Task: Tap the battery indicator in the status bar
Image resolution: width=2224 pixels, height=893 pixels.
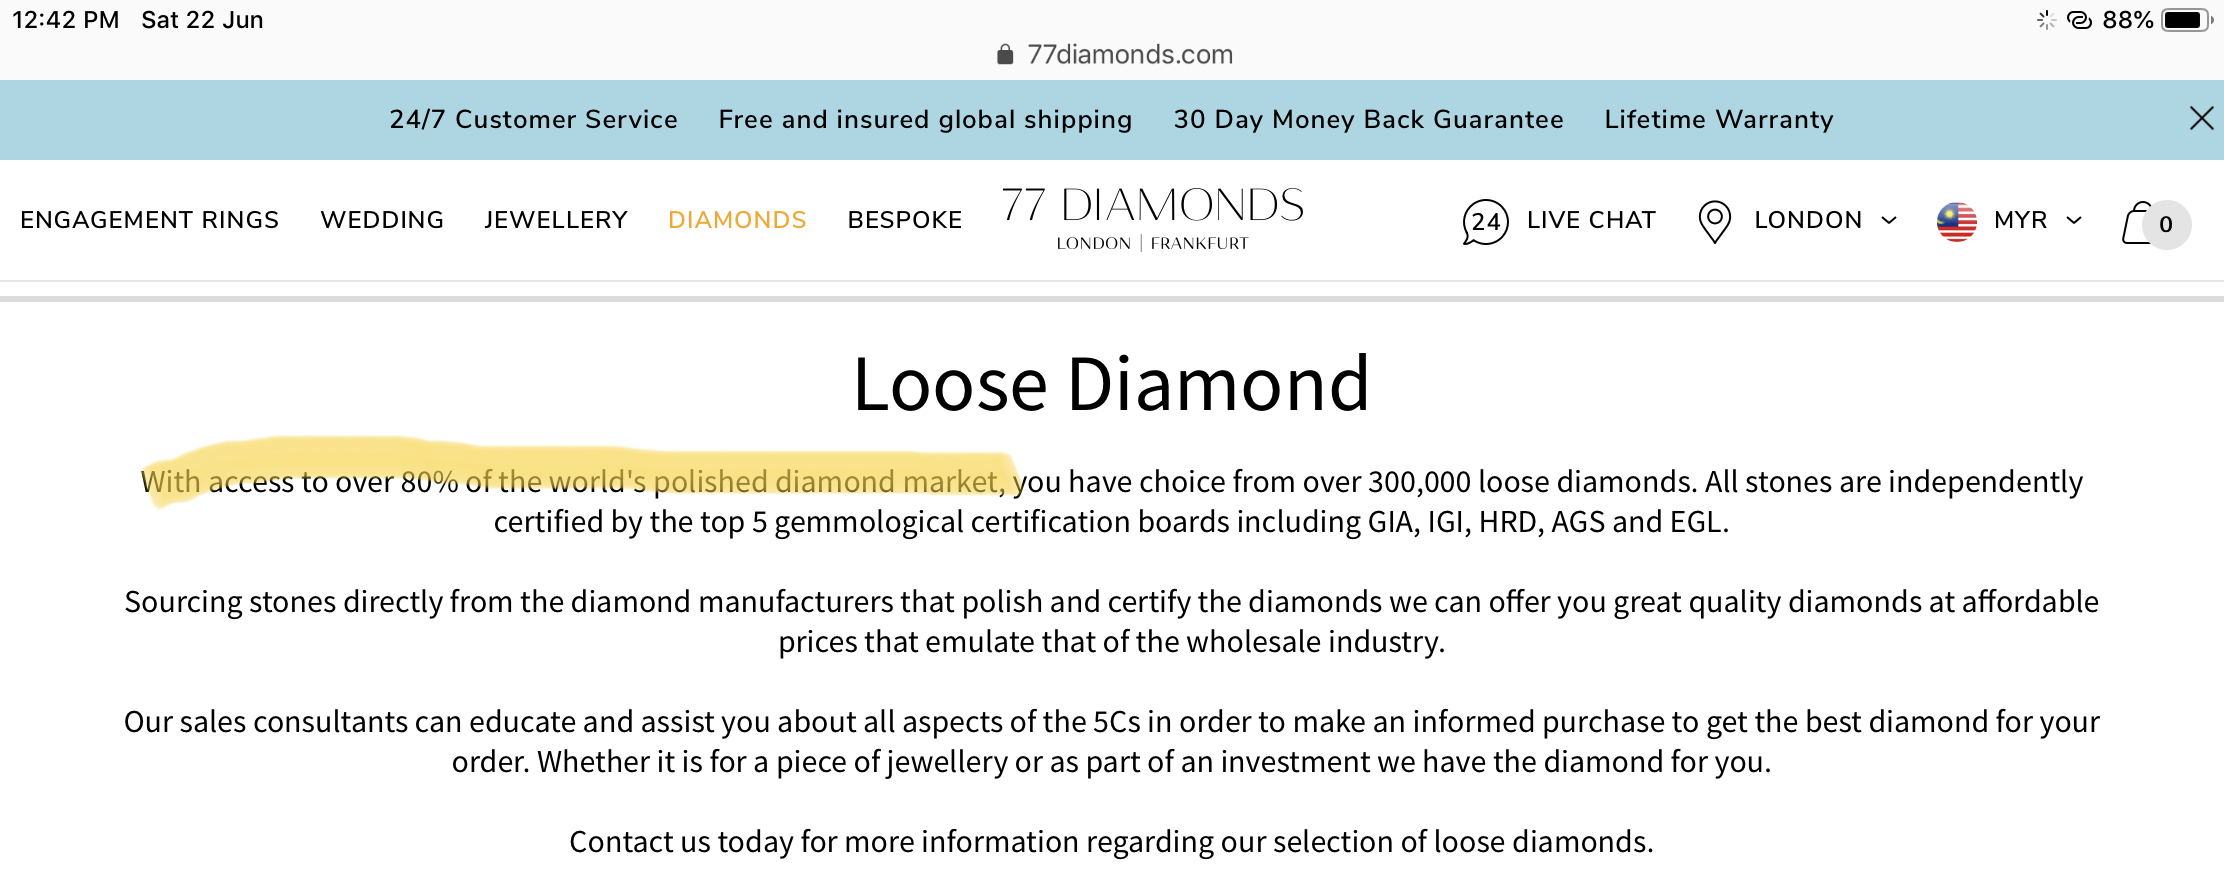Action: (2187, 20)
